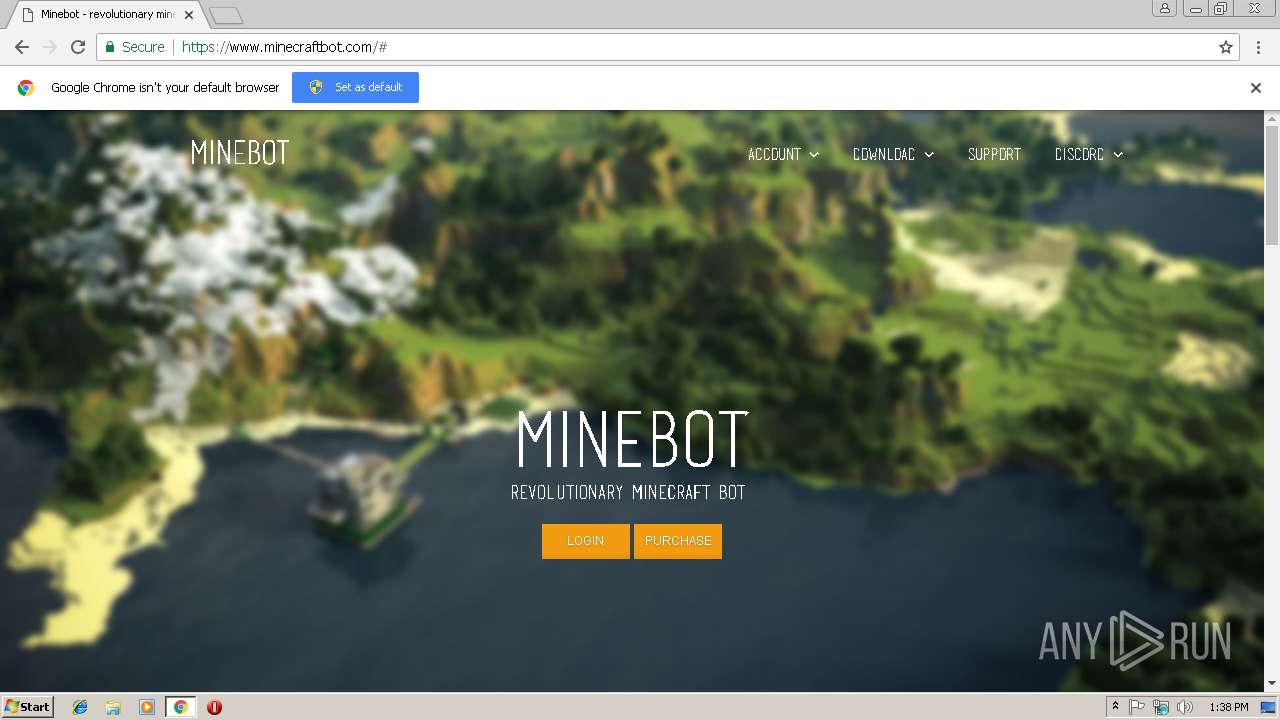Open the media player taskbar icon

coord(147,707)
